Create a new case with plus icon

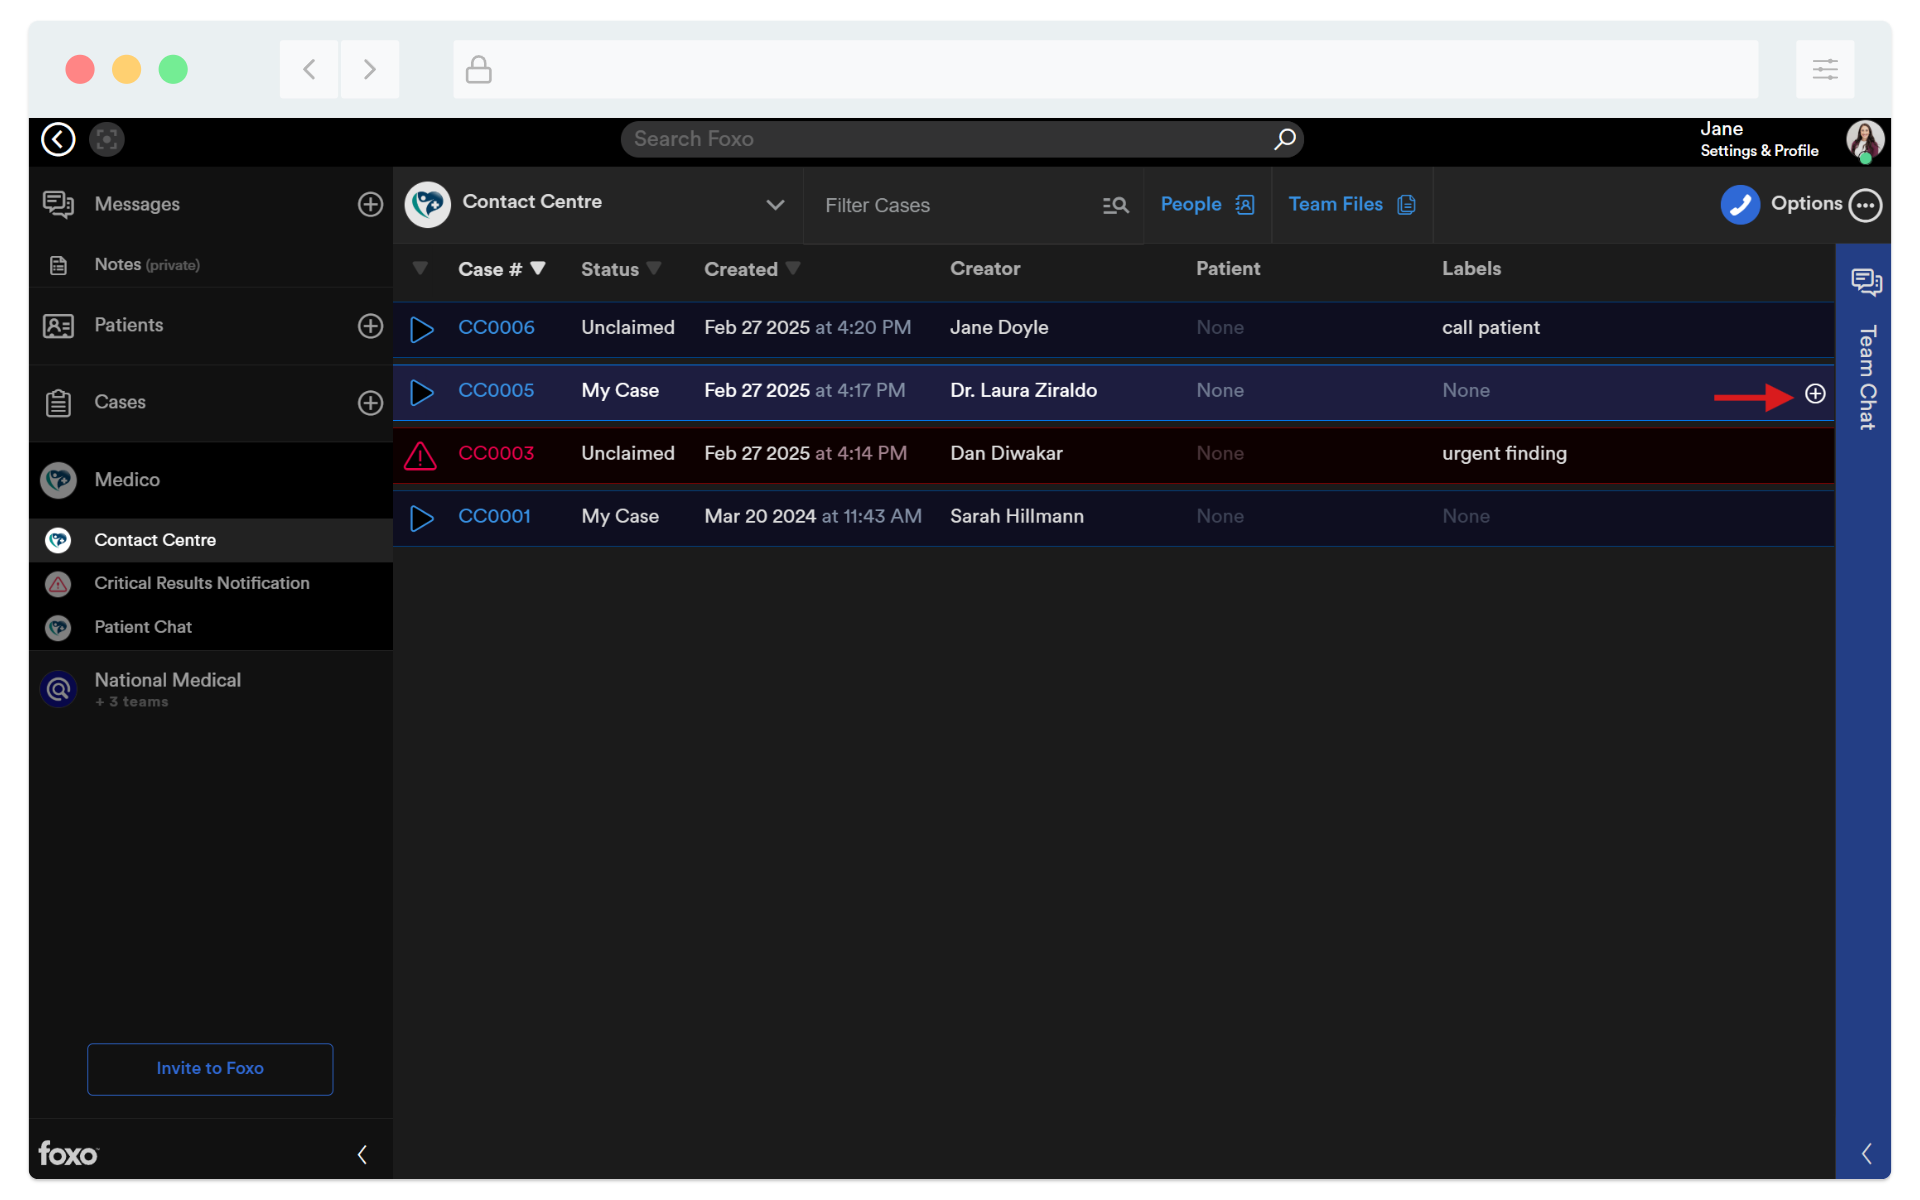(x=370, y=403)
